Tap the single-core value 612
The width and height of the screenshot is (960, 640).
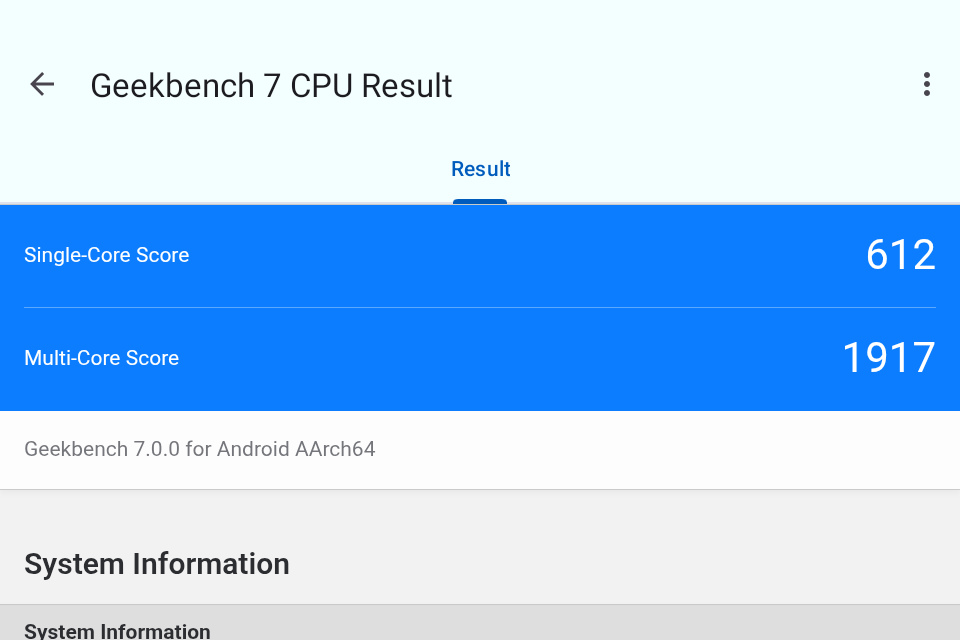click(901, 255)
